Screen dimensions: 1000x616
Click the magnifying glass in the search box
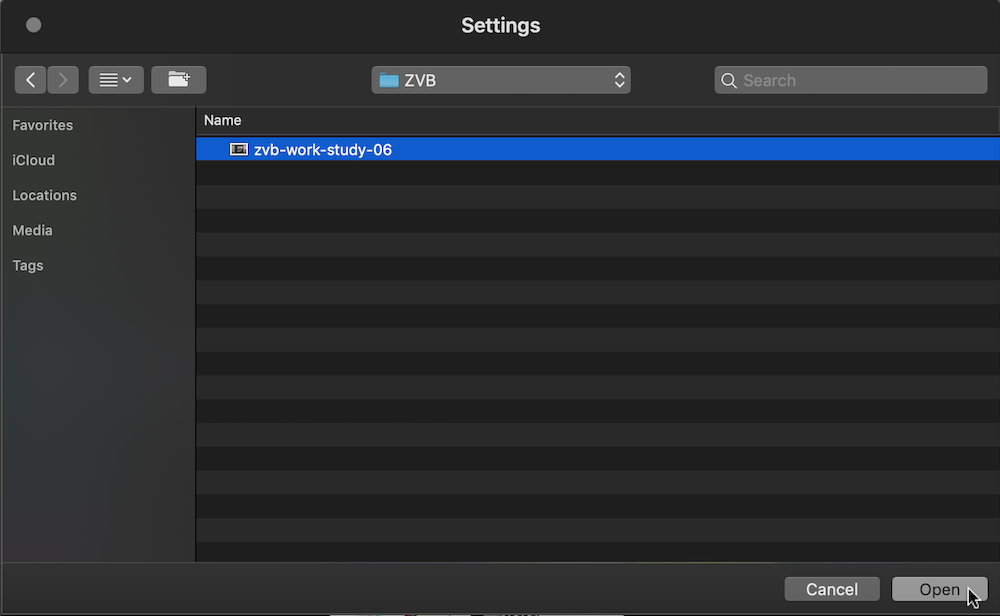click(x=729, y=80)
